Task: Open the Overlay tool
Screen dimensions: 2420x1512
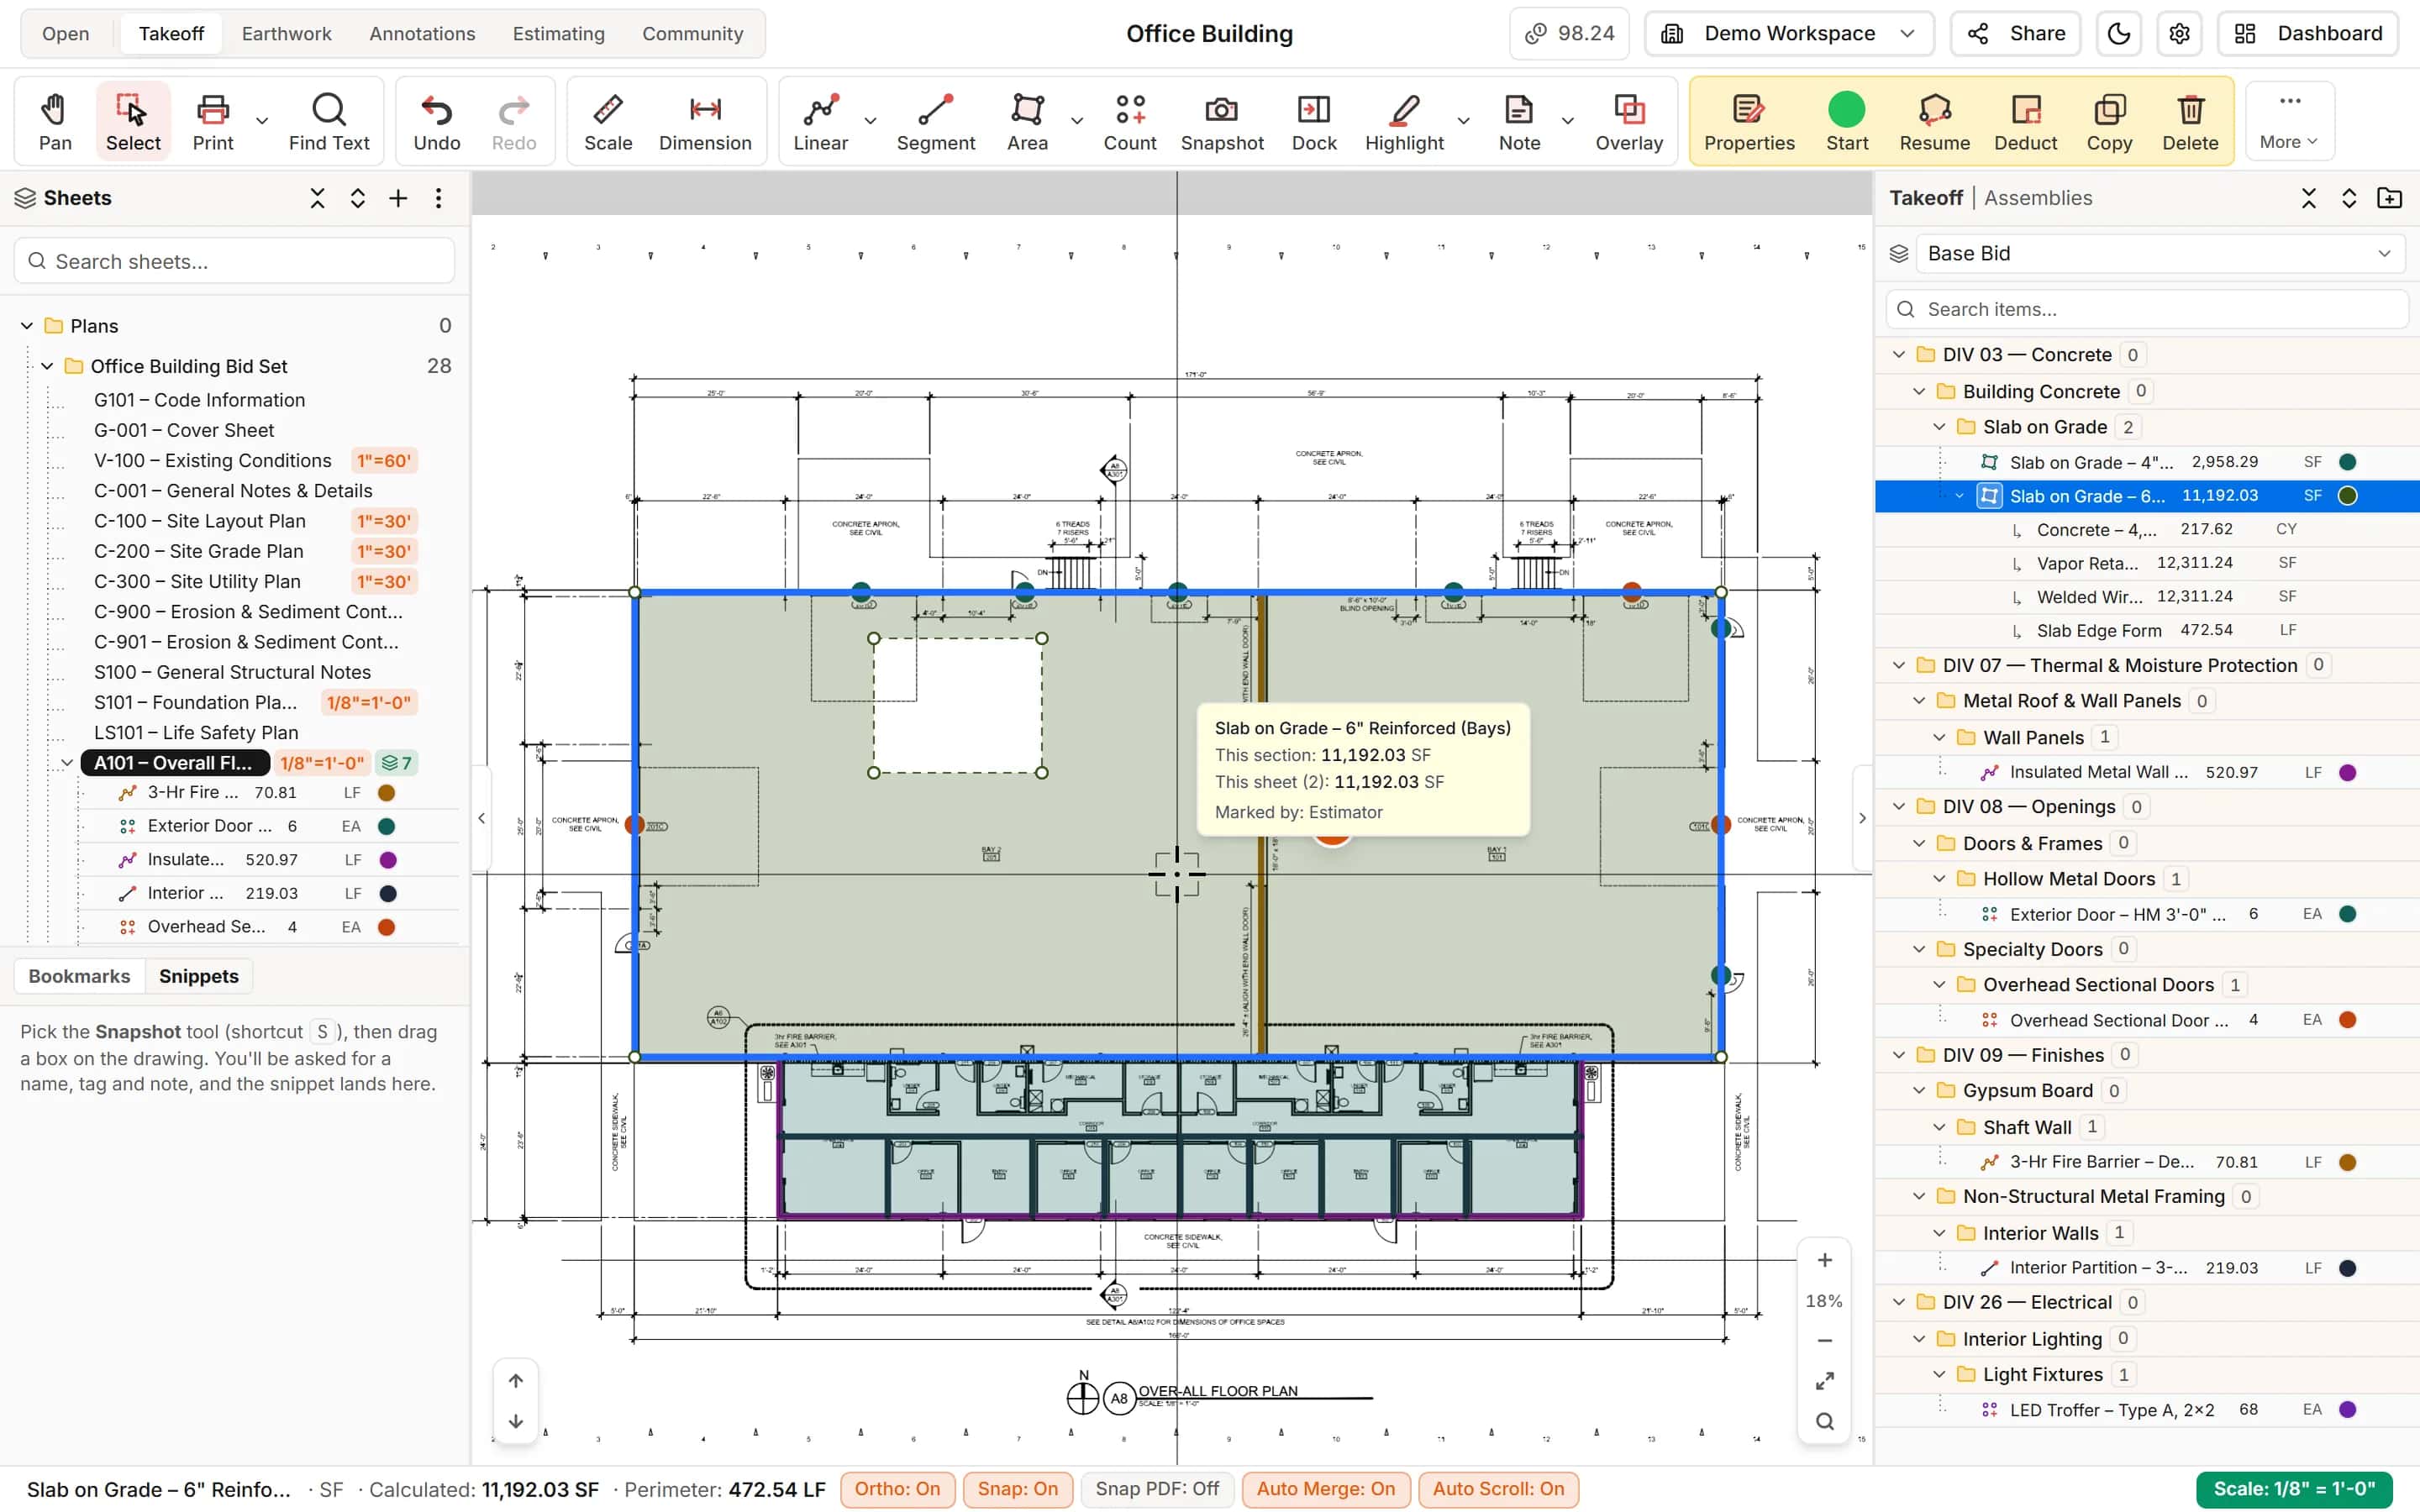Action: [x=1629, y=122]
